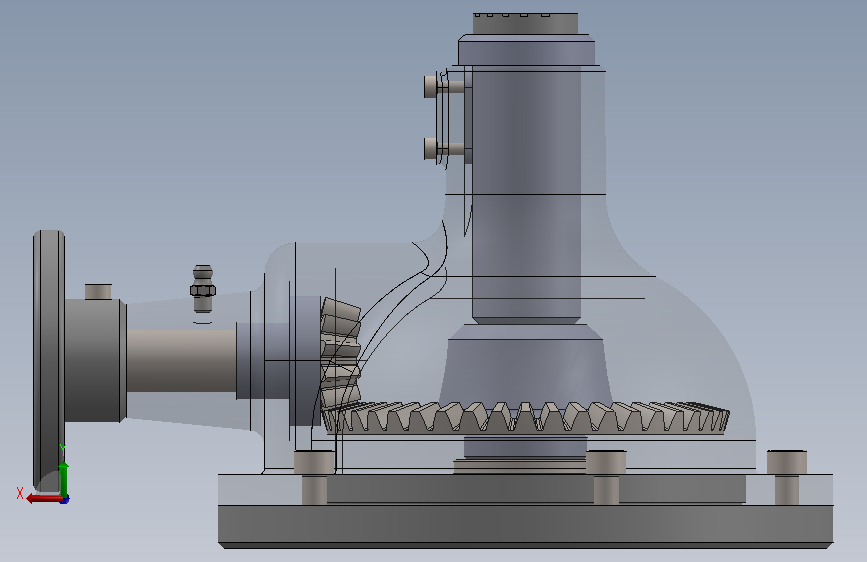The height and width of the screenshot is (562, 867).
Task: Select the lower bolt on column side
Action: tap(445, 149)
